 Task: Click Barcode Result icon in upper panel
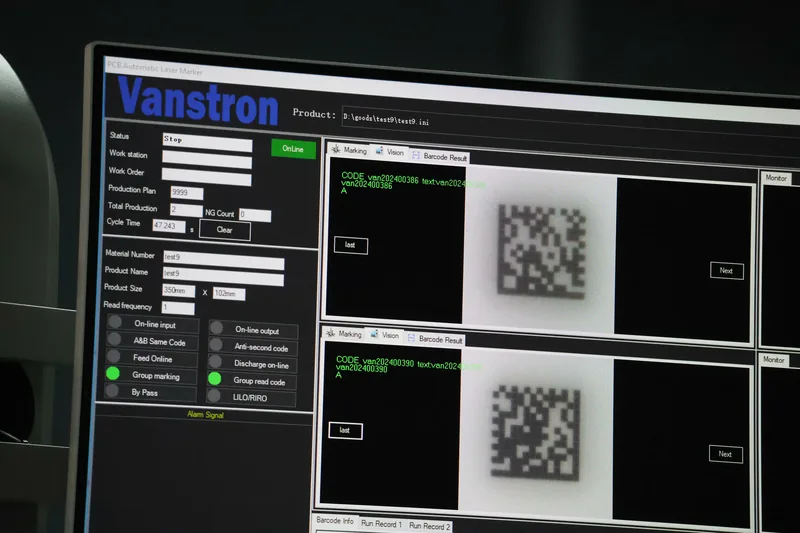coord(416,155)
